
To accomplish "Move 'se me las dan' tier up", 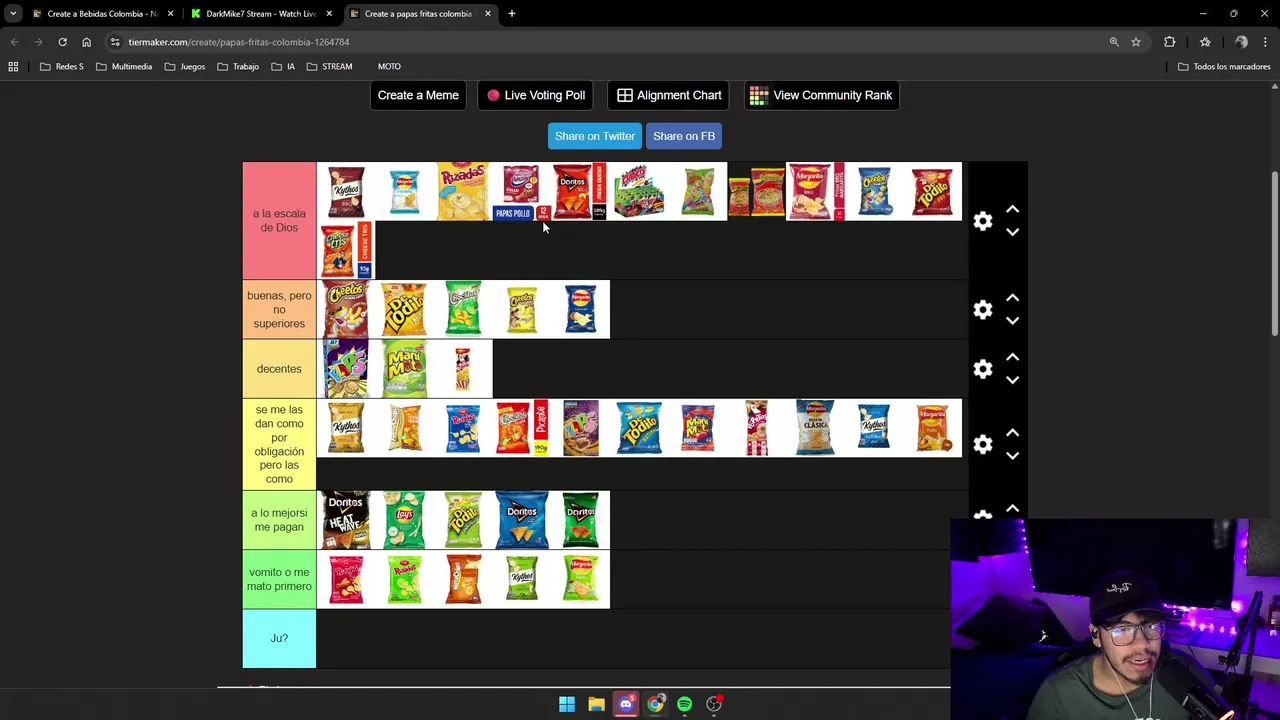I will [1012, 433].
